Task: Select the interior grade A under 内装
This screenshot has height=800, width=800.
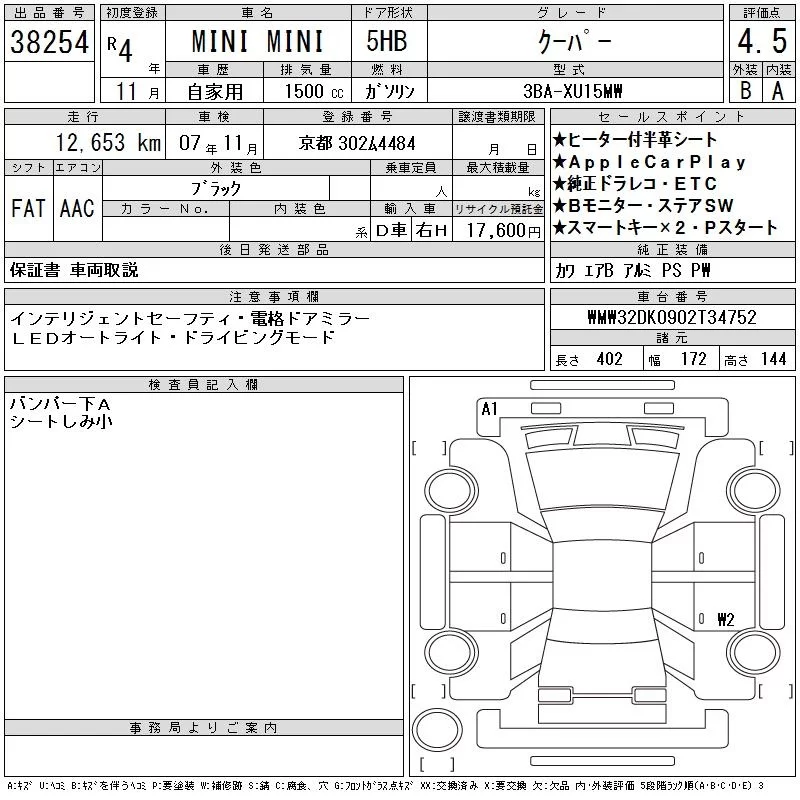Action: [778, 91]
